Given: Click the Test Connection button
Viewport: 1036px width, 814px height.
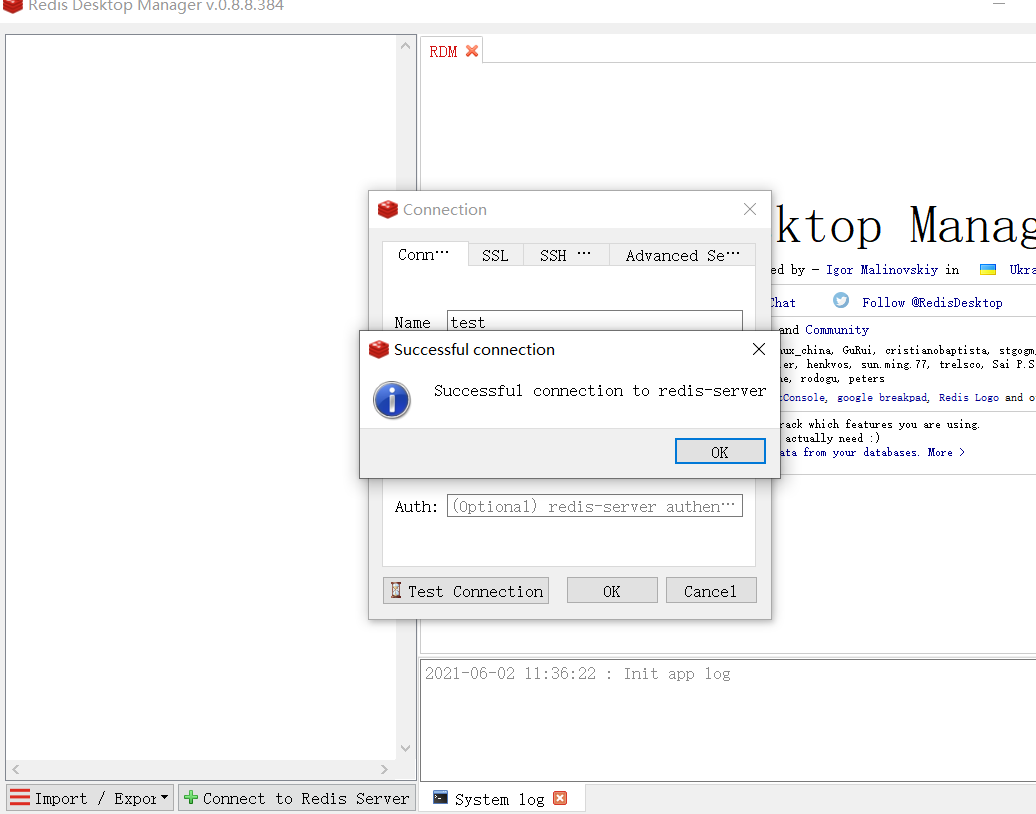Looking at the screenshot, I should (x=466, y=591).
